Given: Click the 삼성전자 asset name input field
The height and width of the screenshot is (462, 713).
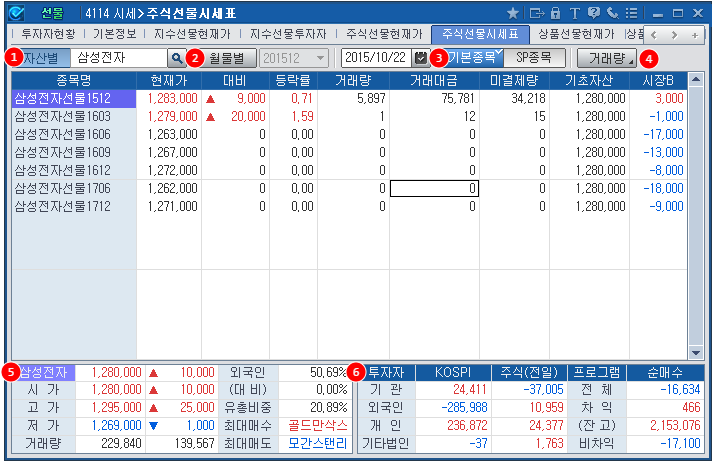Looking at the screenshot, I should 119,58.
